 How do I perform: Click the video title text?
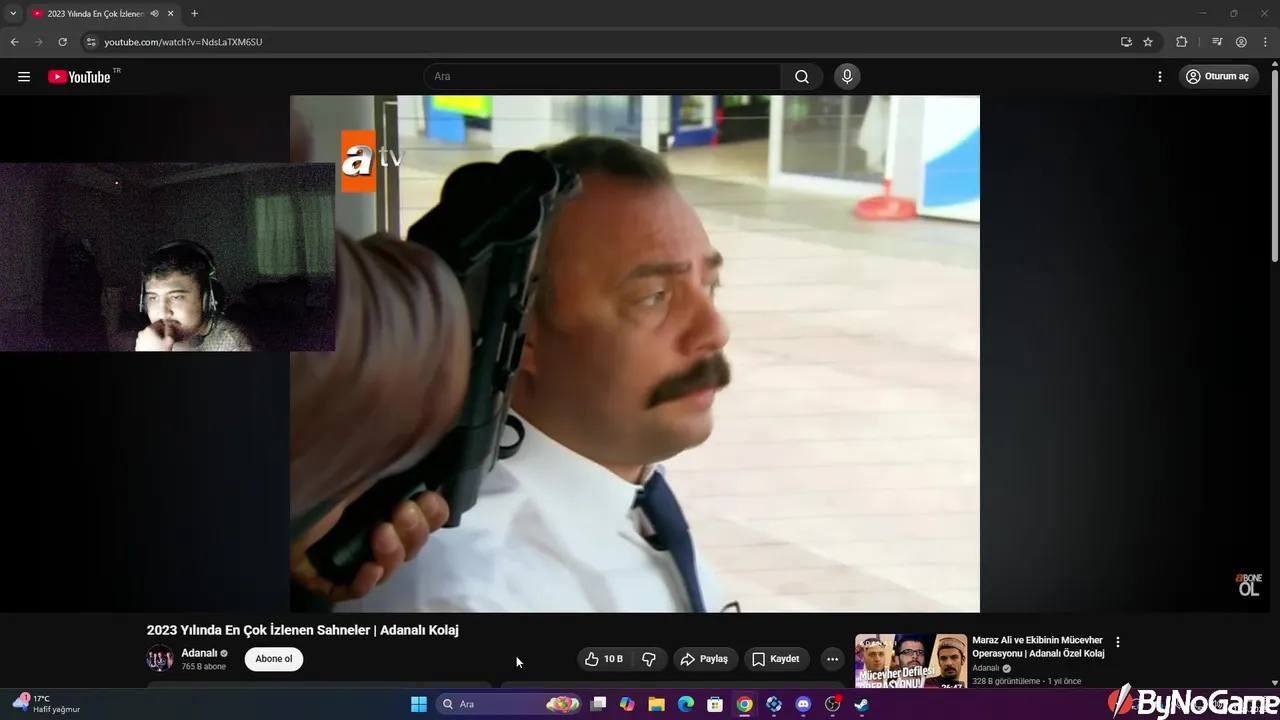[x=303, y=630]
